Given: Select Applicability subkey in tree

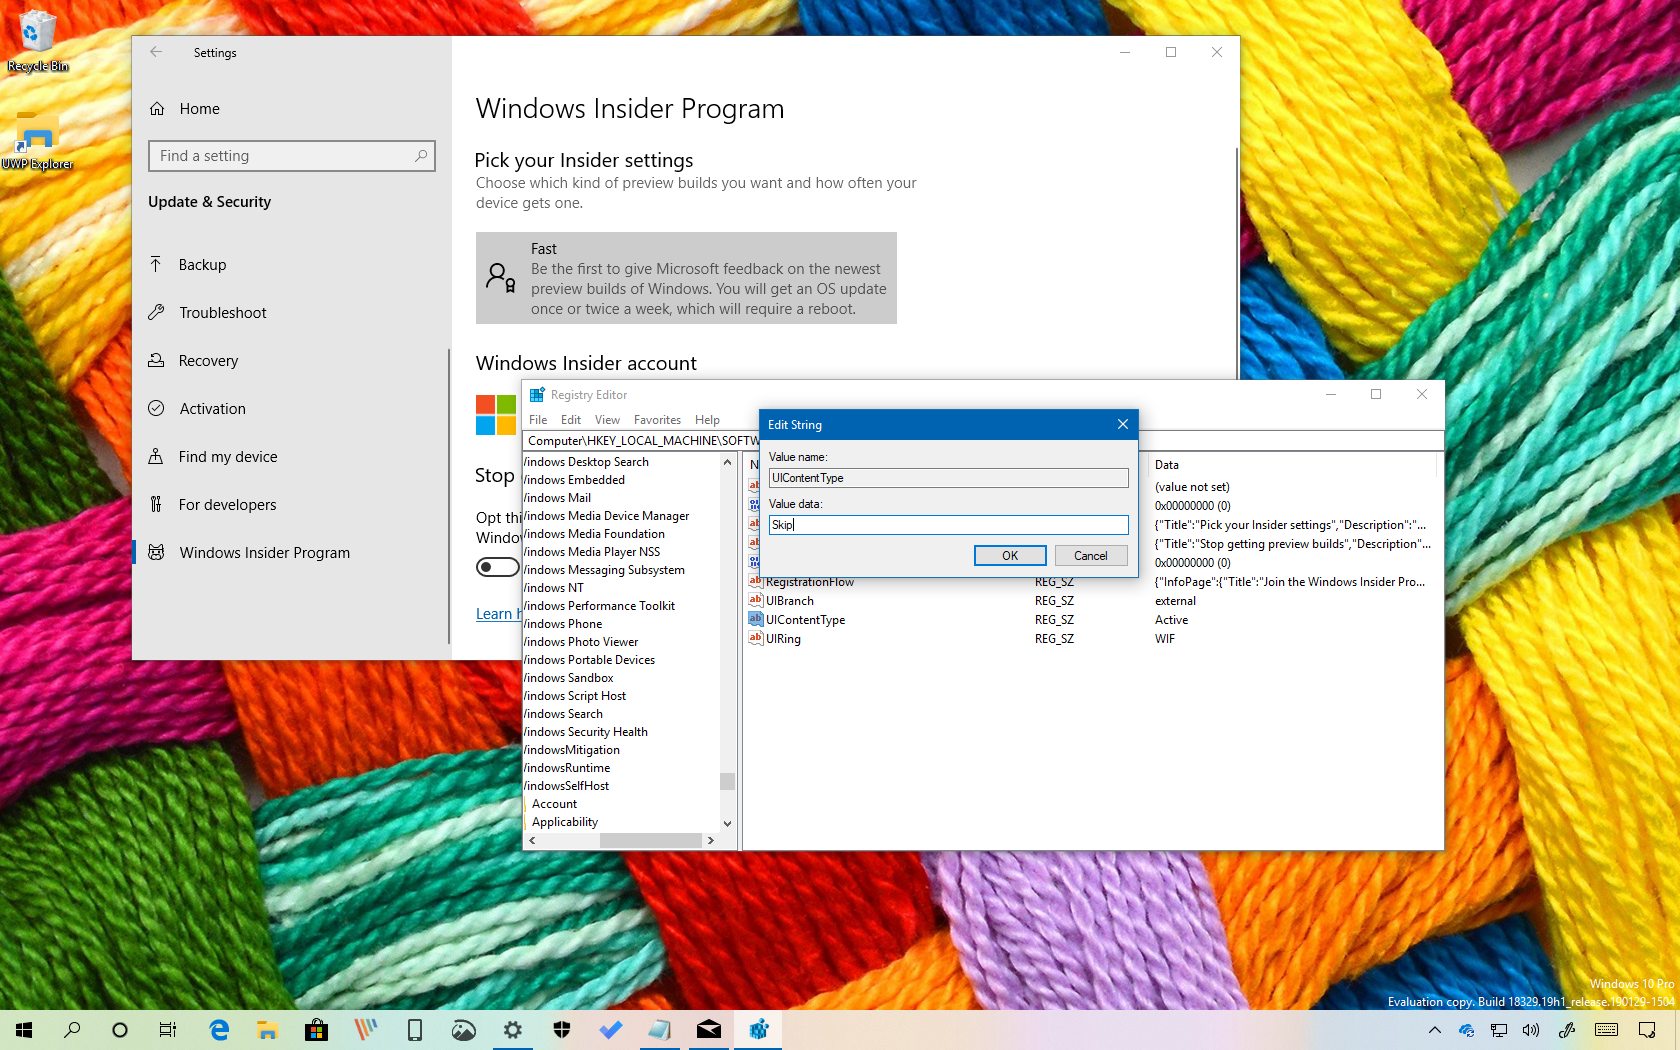Looking at the screenshot, I should 565,822.
